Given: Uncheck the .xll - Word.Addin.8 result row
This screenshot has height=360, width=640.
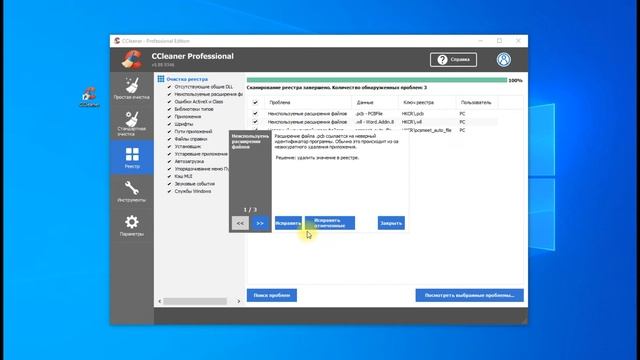Looking at the screenshot, I should 255,122.
